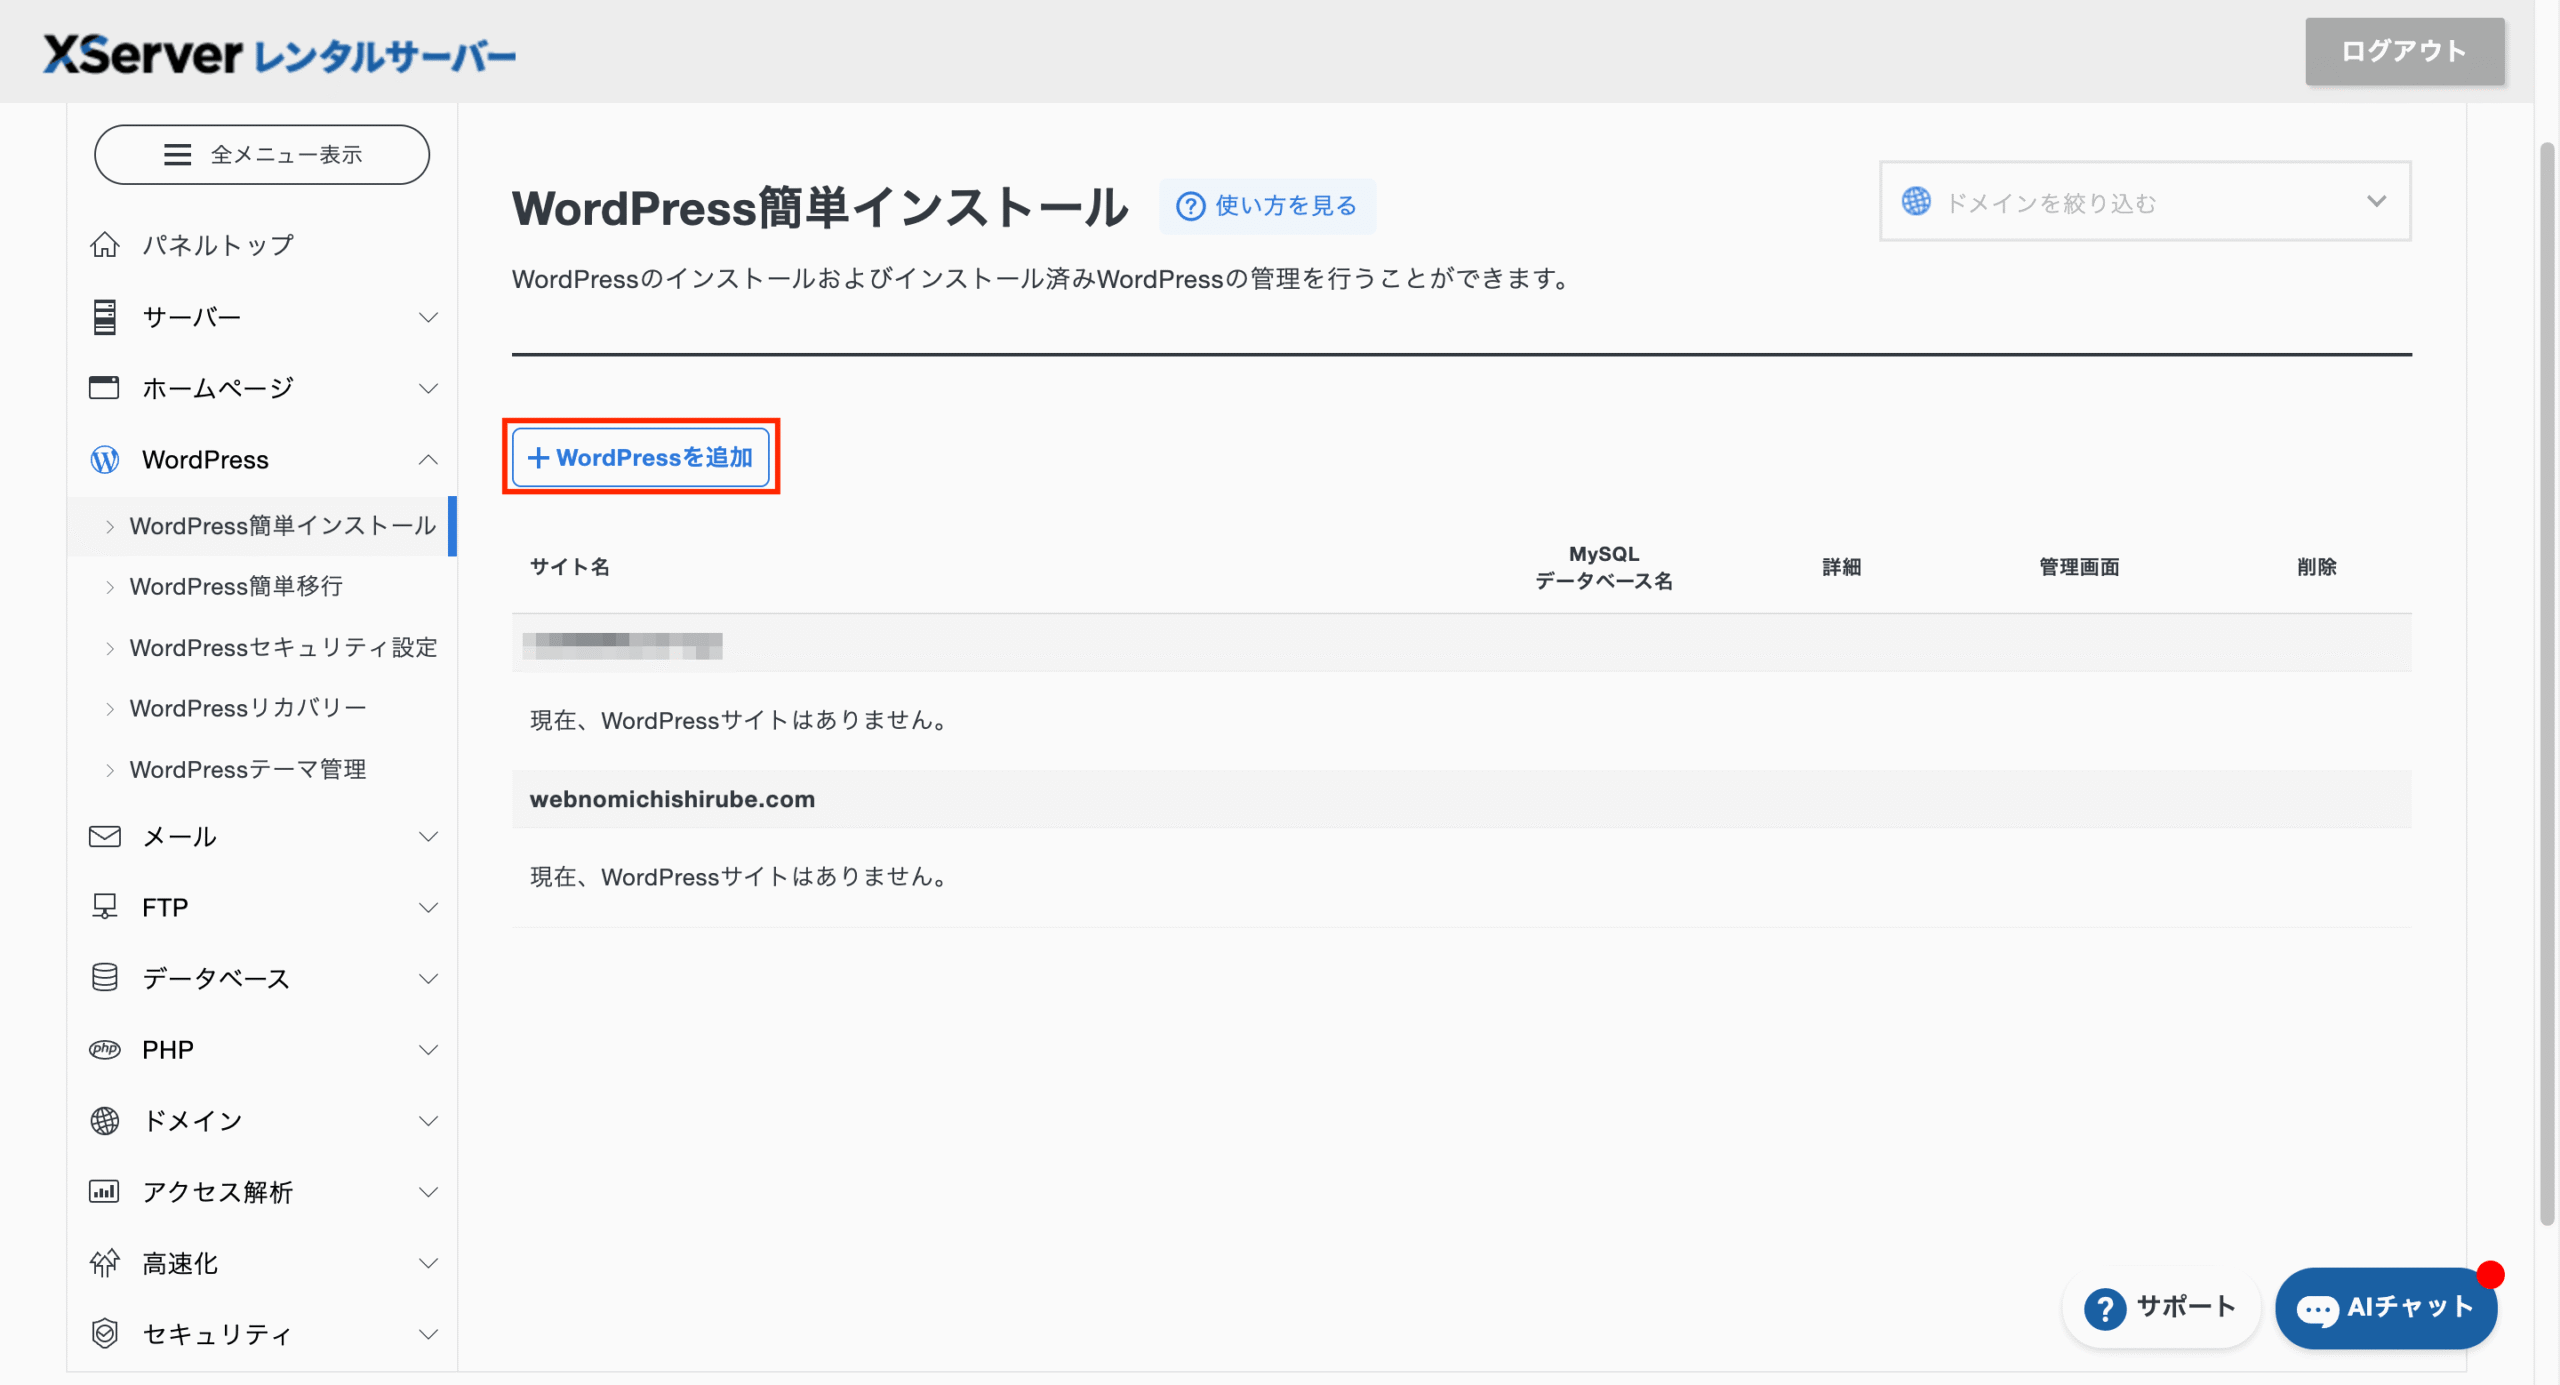The height and width of the screenshot is (1385, 2560).
Task: Click the ドメイン menu label
Action: pyautogui.click(x=192, y=1121)
